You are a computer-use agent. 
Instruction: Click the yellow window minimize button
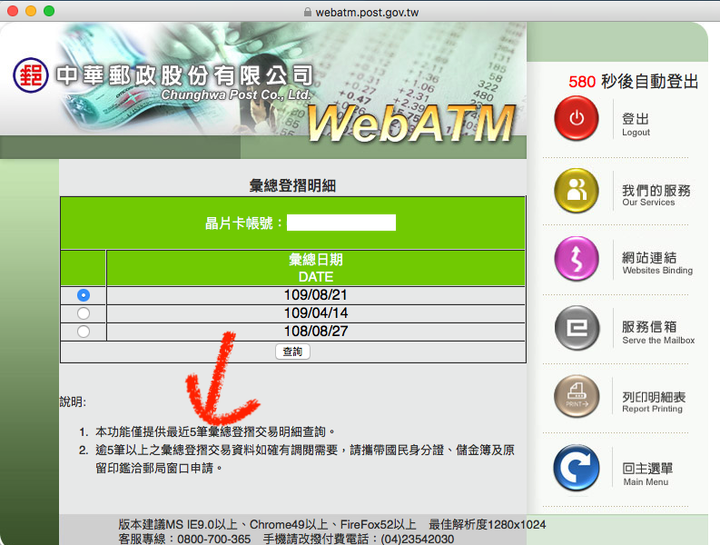click(x=31, y=11)
